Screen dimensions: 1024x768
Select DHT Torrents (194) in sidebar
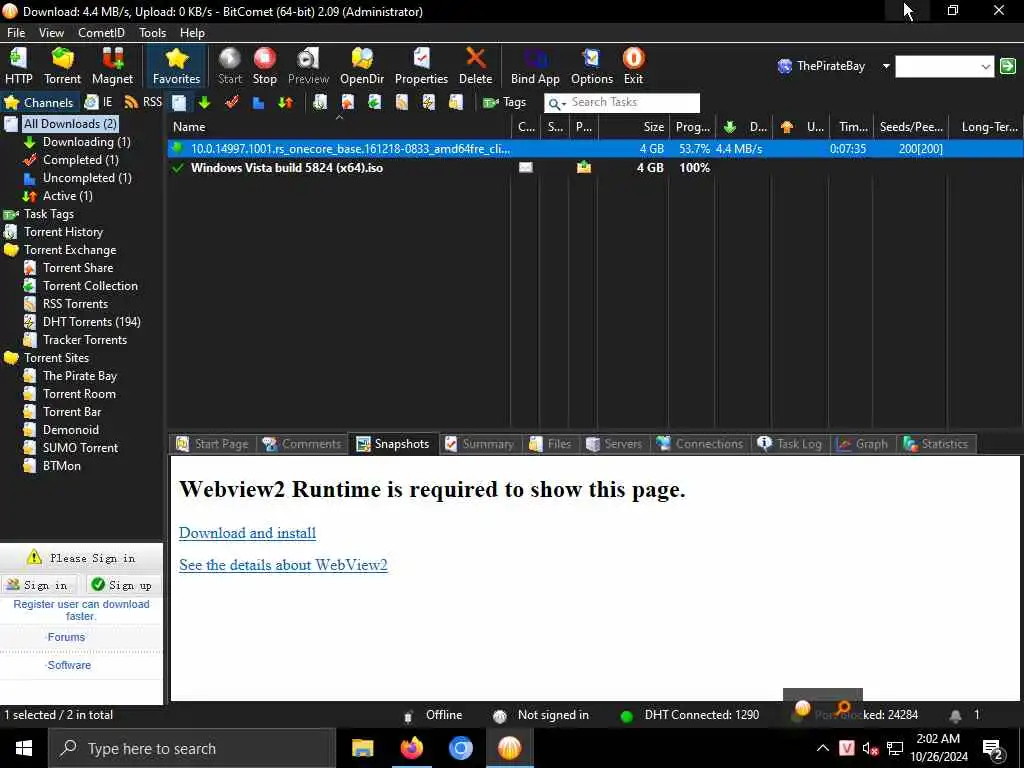pyautogui.click(x=91, y=321)
